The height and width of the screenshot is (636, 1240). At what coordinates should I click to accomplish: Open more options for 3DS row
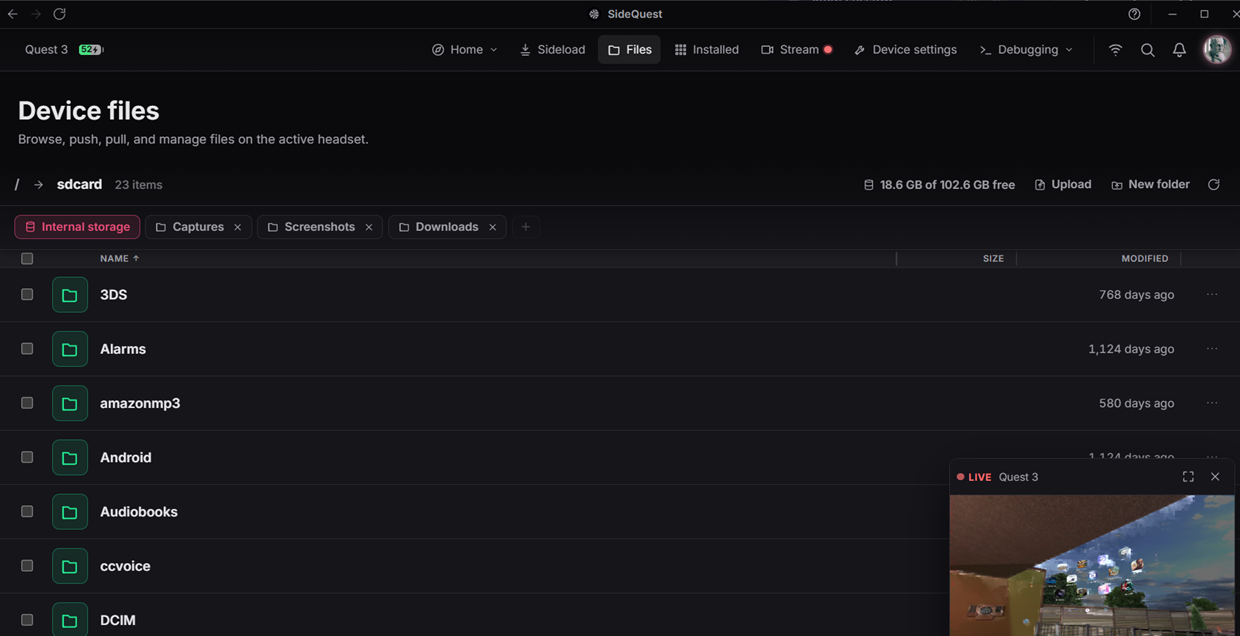coord(1212,295)
